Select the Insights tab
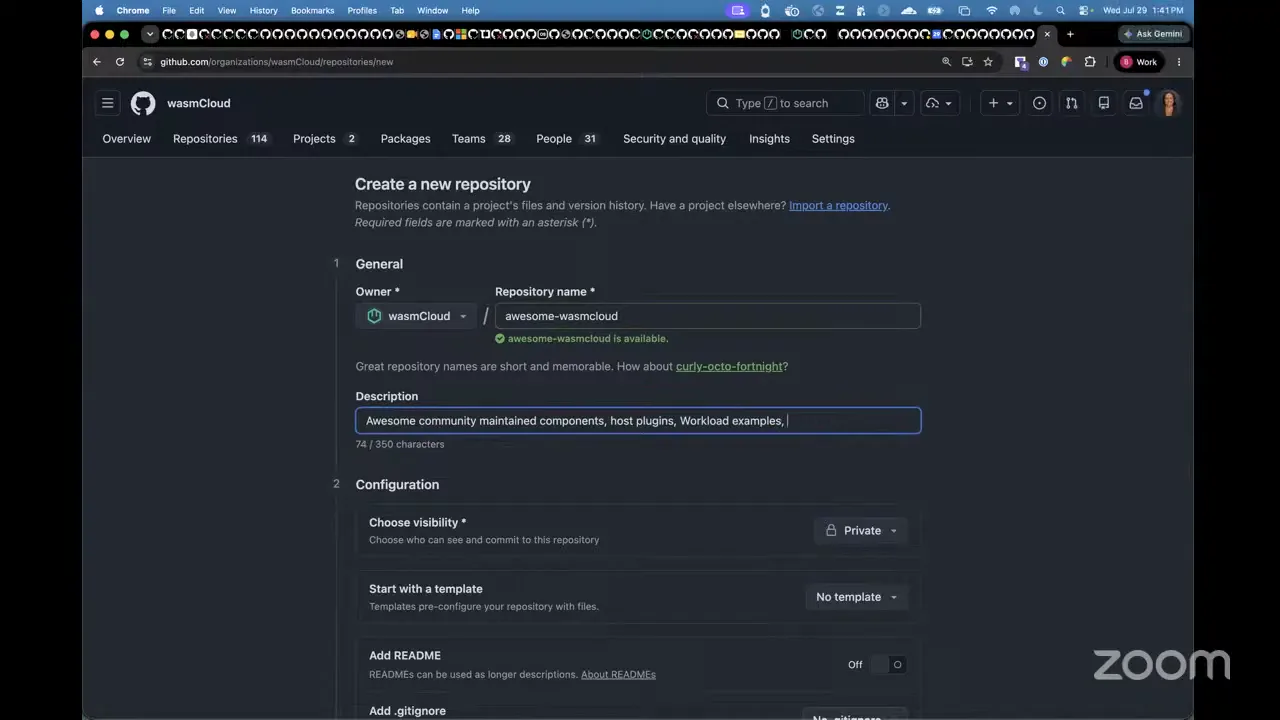Screen dimensions: 1280x720 [x=769, y=139]
